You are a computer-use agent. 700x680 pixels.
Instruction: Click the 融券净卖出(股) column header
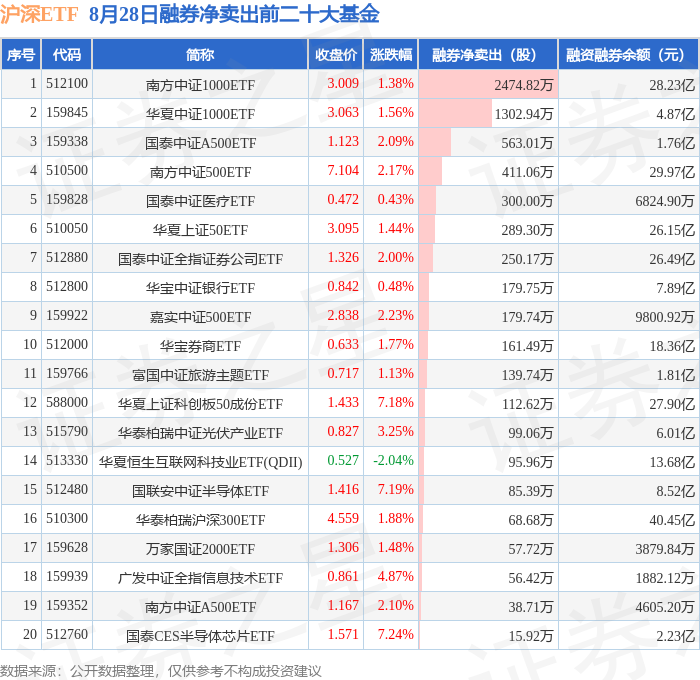[x=488, y=54]
